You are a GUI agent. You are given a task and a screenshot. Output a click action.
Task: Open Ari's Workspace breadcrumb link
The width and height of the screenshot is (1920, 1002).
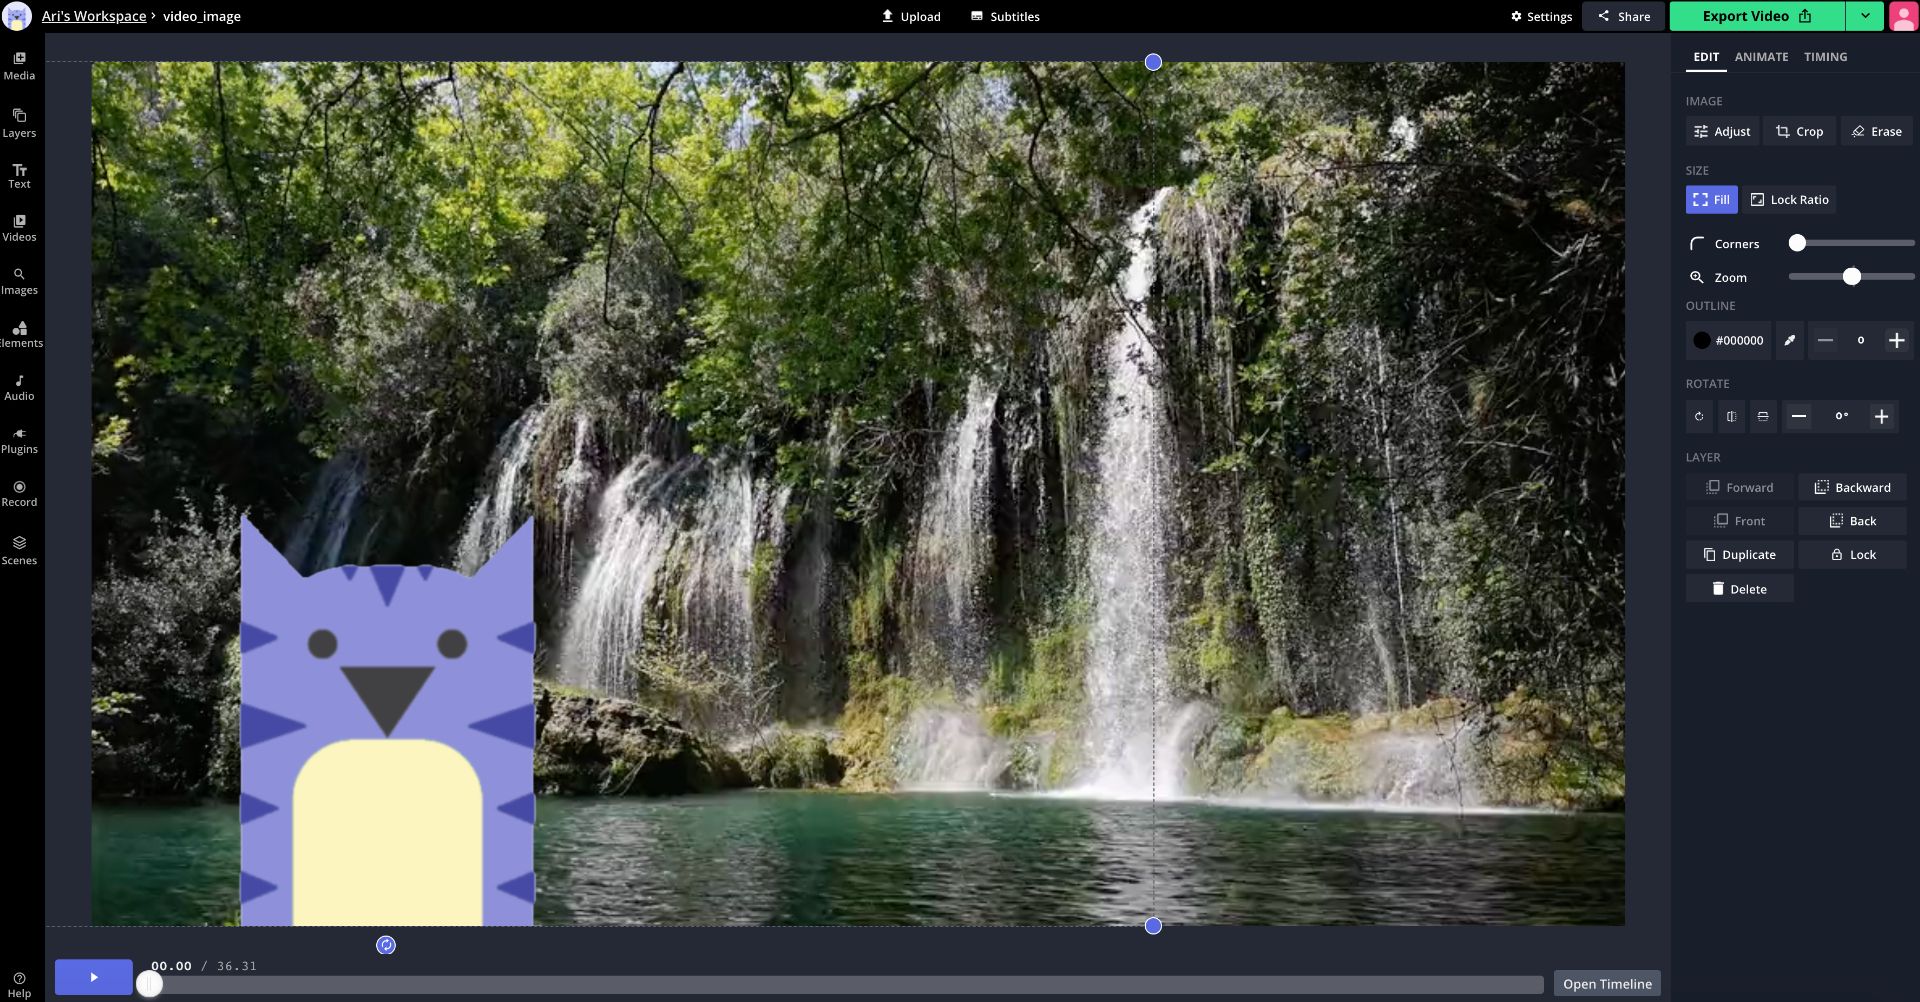(x=94, y=16)
